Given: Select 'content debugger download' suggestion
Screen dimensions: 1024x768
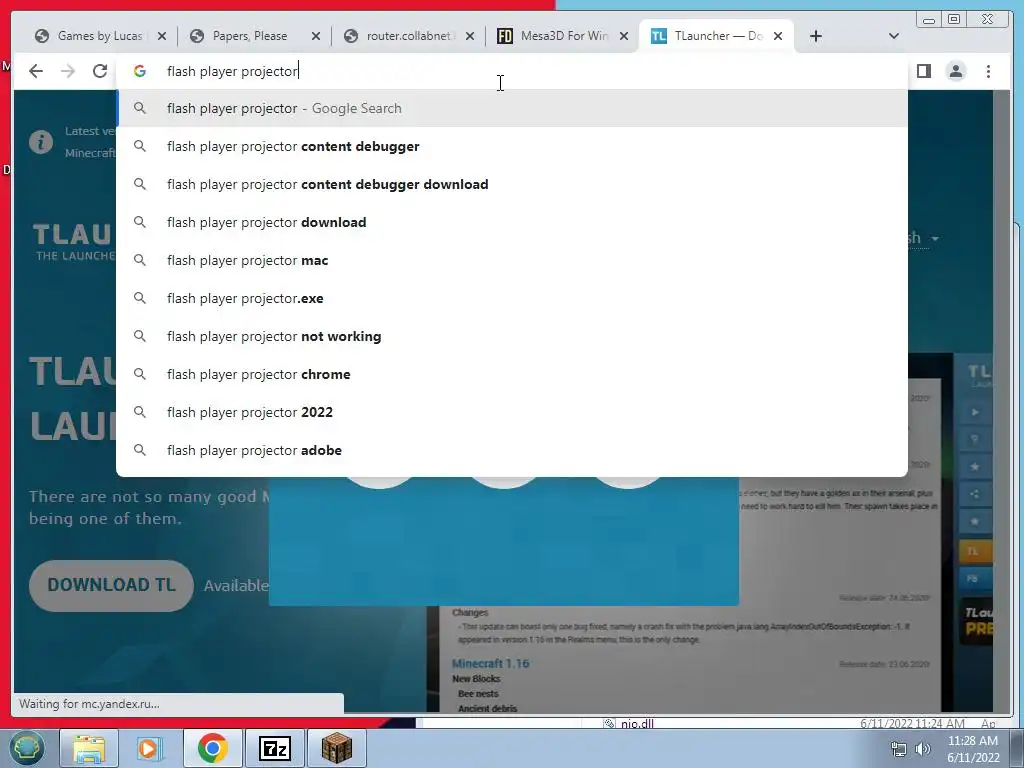Looking at the screenshot, I should (x=512, y=184).
